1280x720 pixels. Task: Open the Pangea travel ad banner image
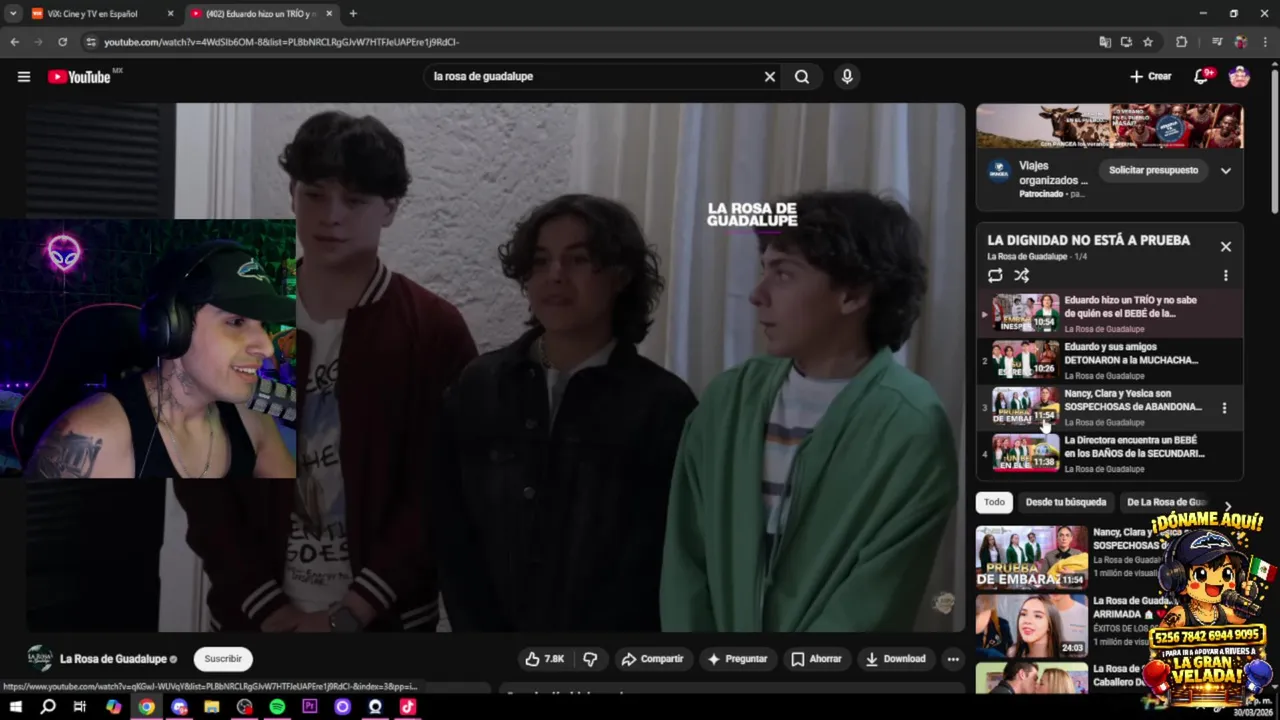(1110, 127)
